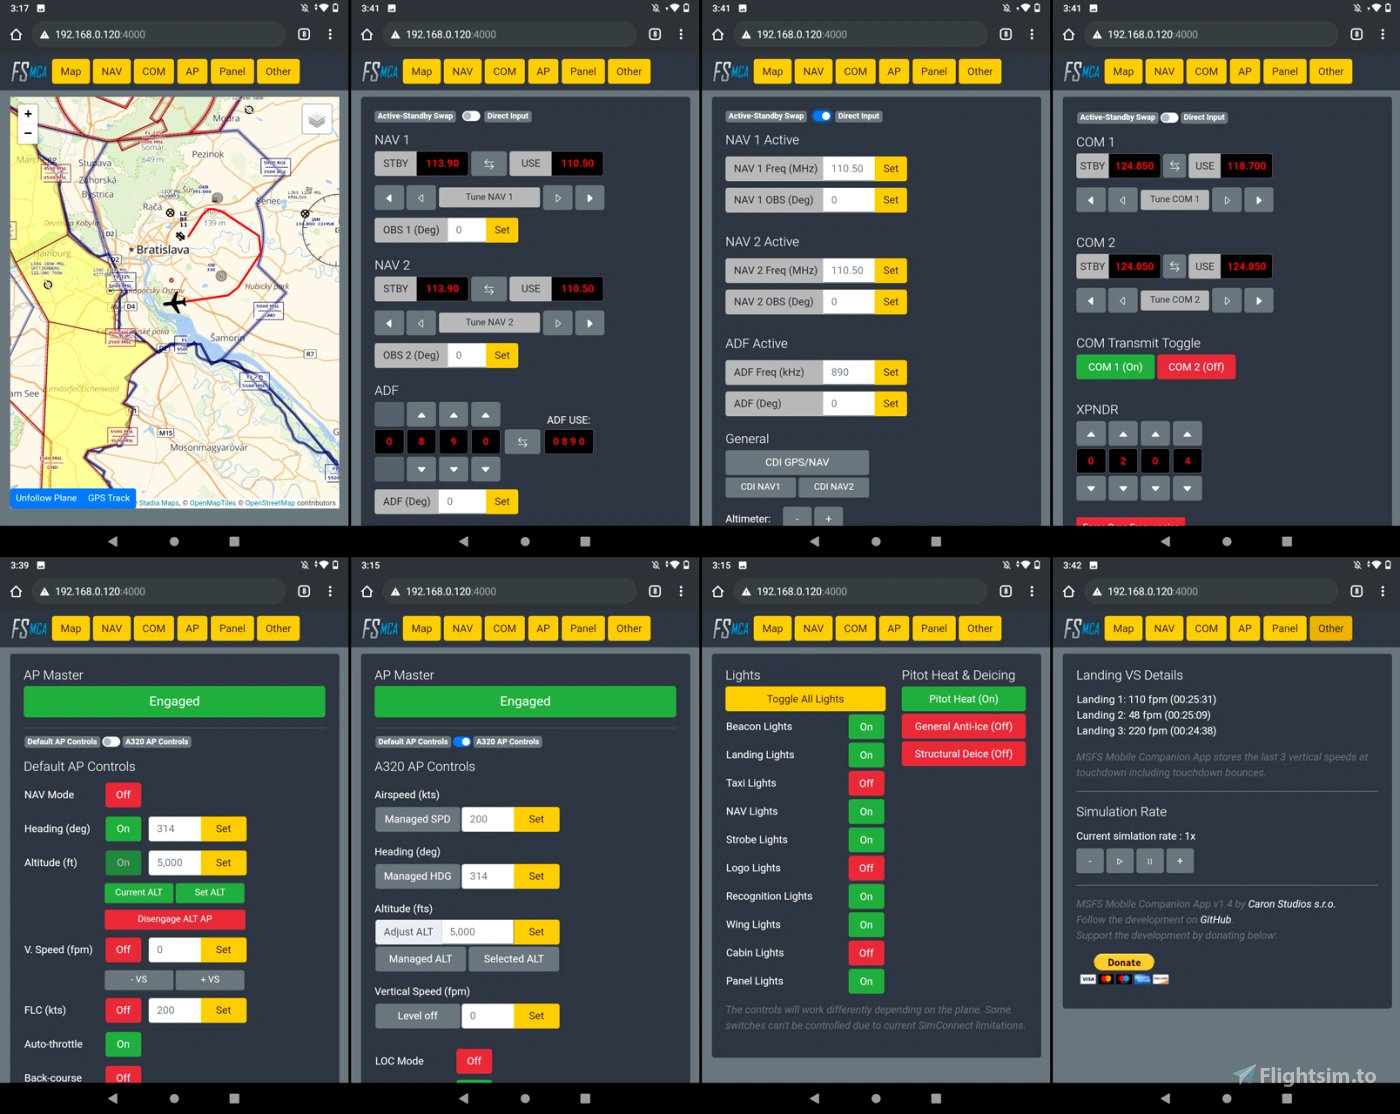Viewport: 1400px width, 1114px height.
Task: Click the Managed SPD button
Action: click(x=418, y=819)
